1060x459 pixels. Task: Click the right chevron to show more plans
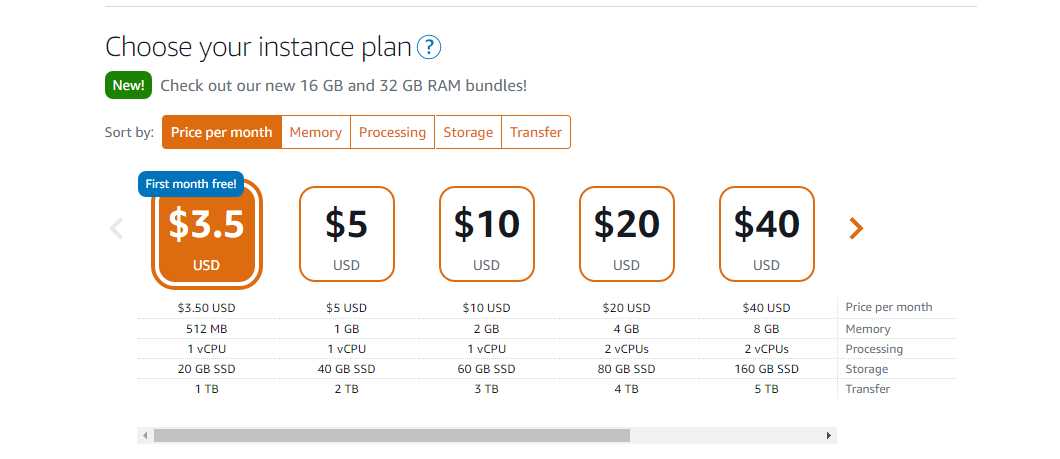(855, 229)
